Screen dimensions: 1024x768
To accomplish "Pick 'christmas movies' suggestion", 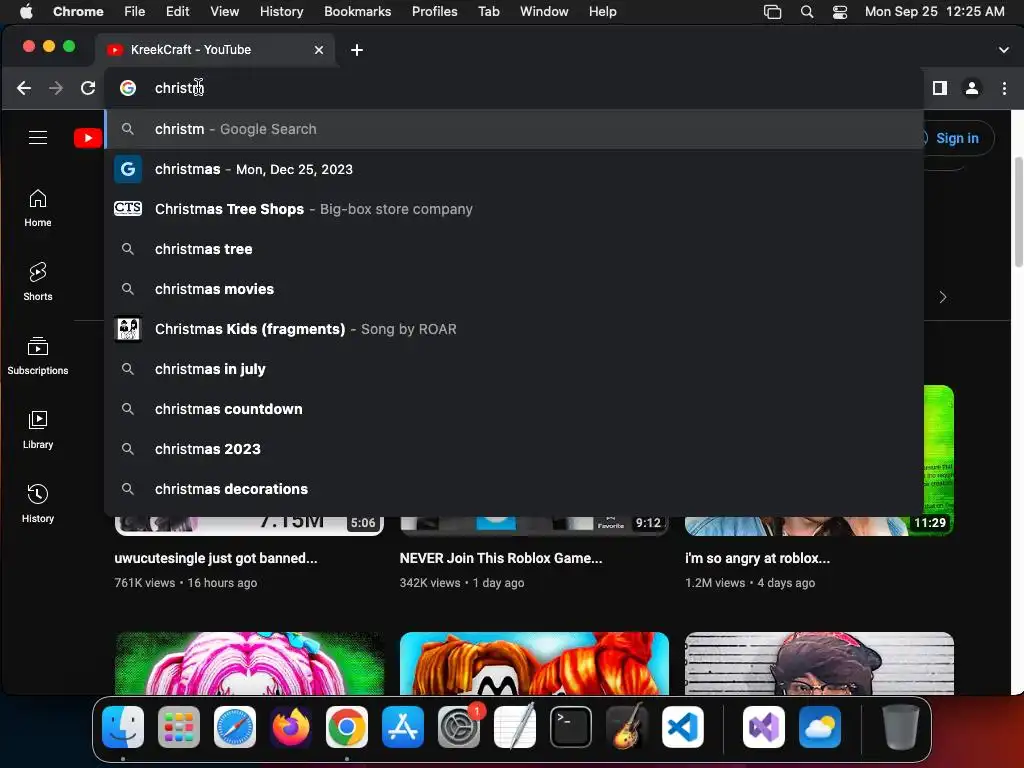I will [x=514, y=289].
